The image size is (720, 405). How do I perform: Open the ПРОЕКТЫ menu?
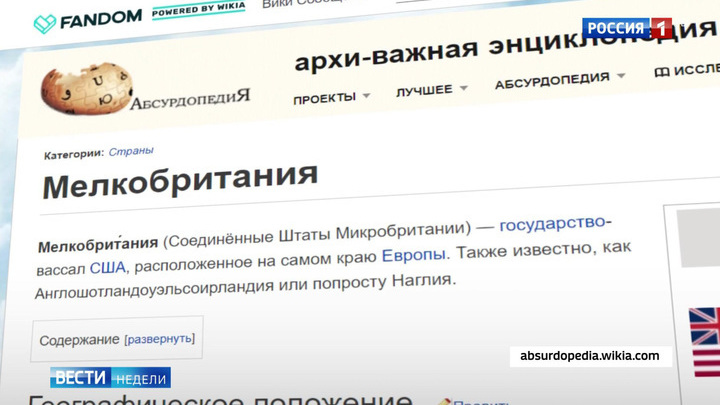click(324, 98)
